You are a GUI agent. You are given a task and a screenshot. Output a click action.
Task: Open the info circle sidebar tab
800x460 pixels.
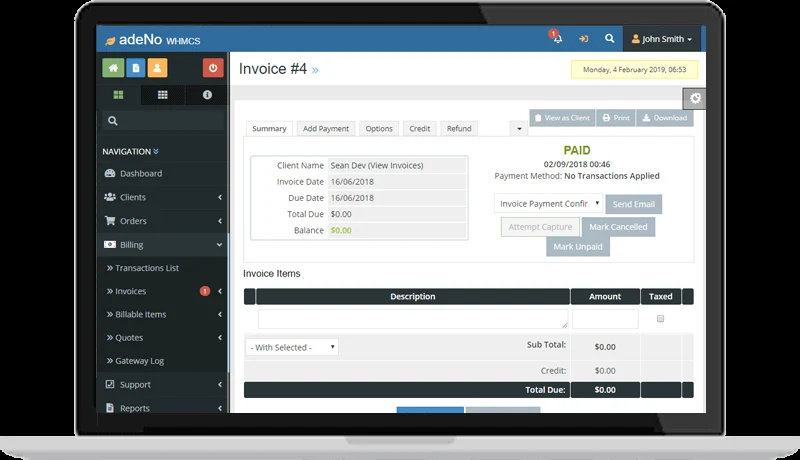pos(207,94)
